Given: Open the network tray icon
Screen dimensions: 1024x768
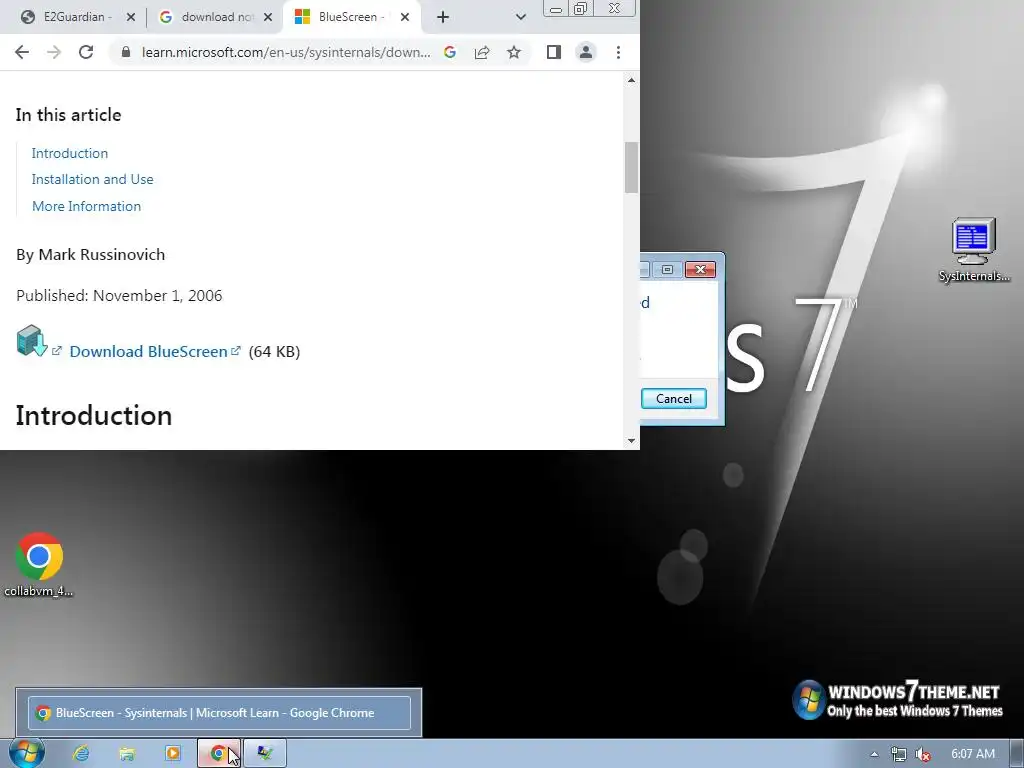Looking at the screenshot, I should (x=899, y=754).
